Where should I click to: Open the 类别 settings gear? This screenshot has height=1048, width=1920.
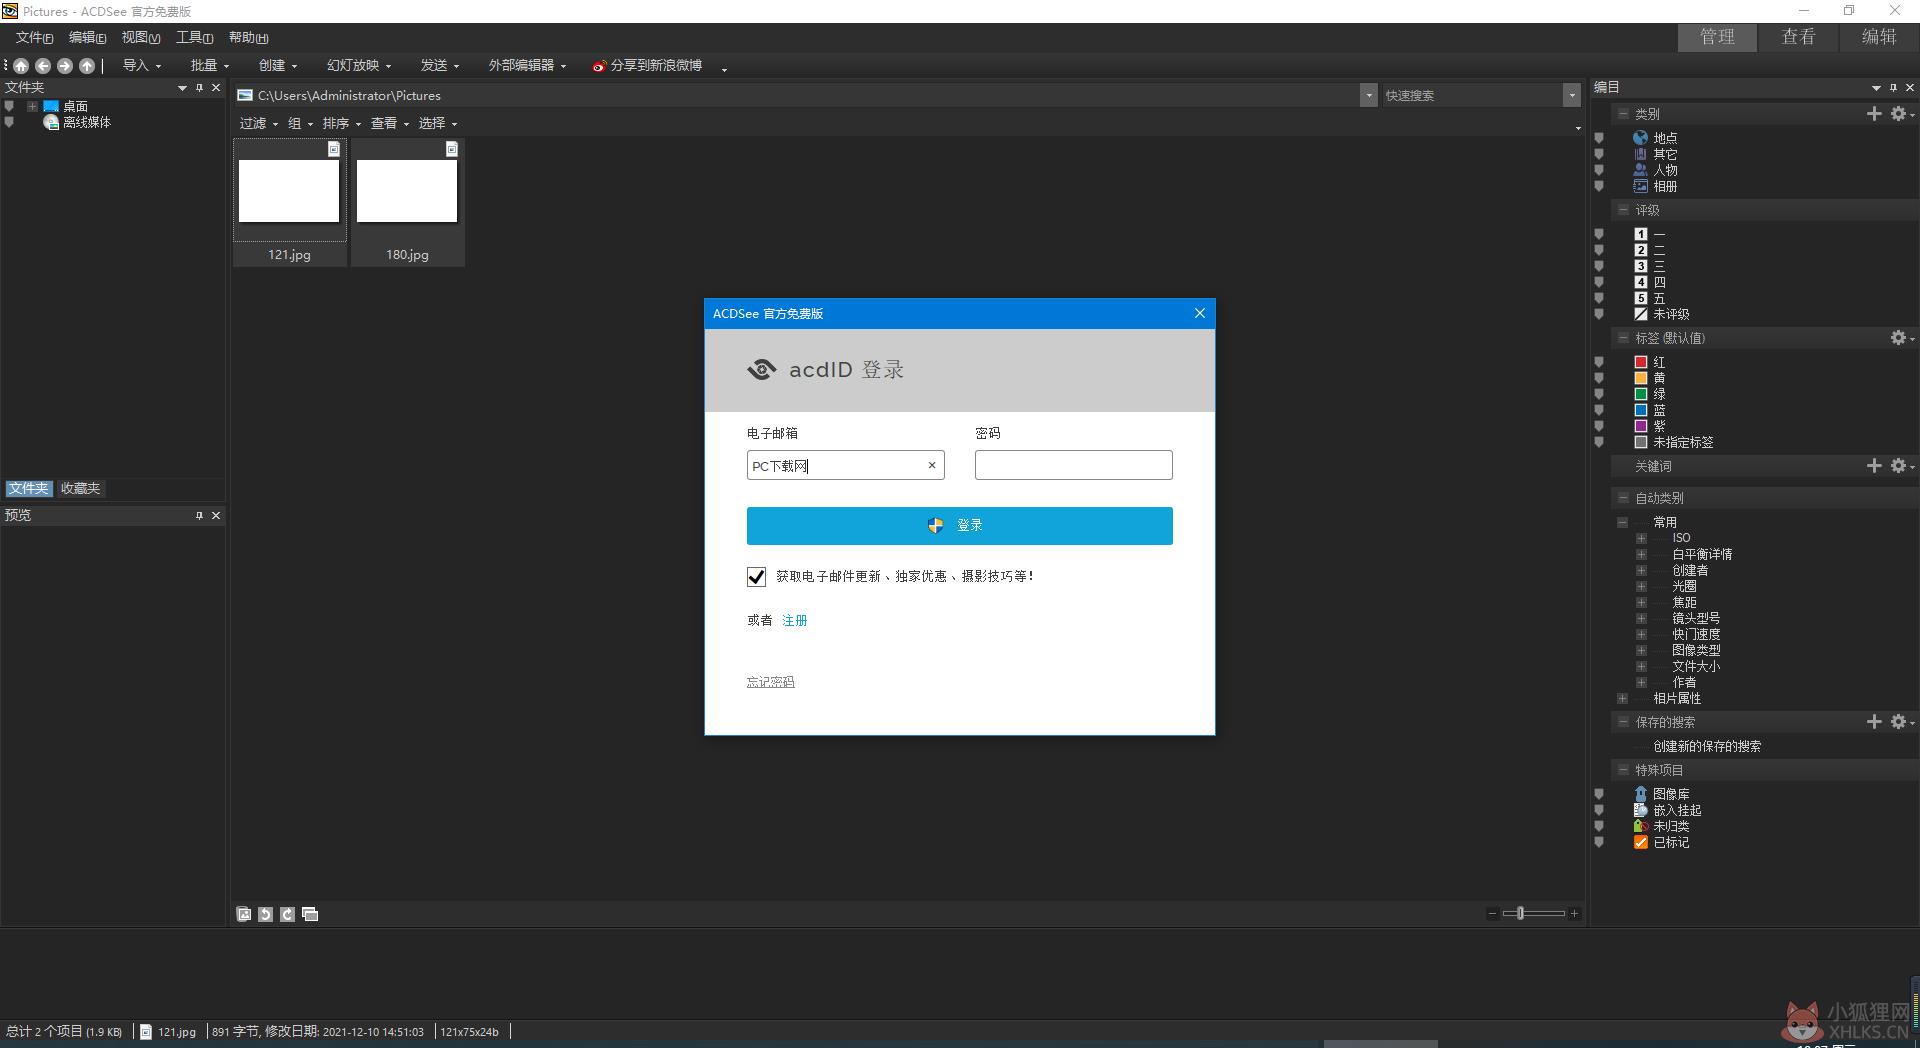[1898, 114]
